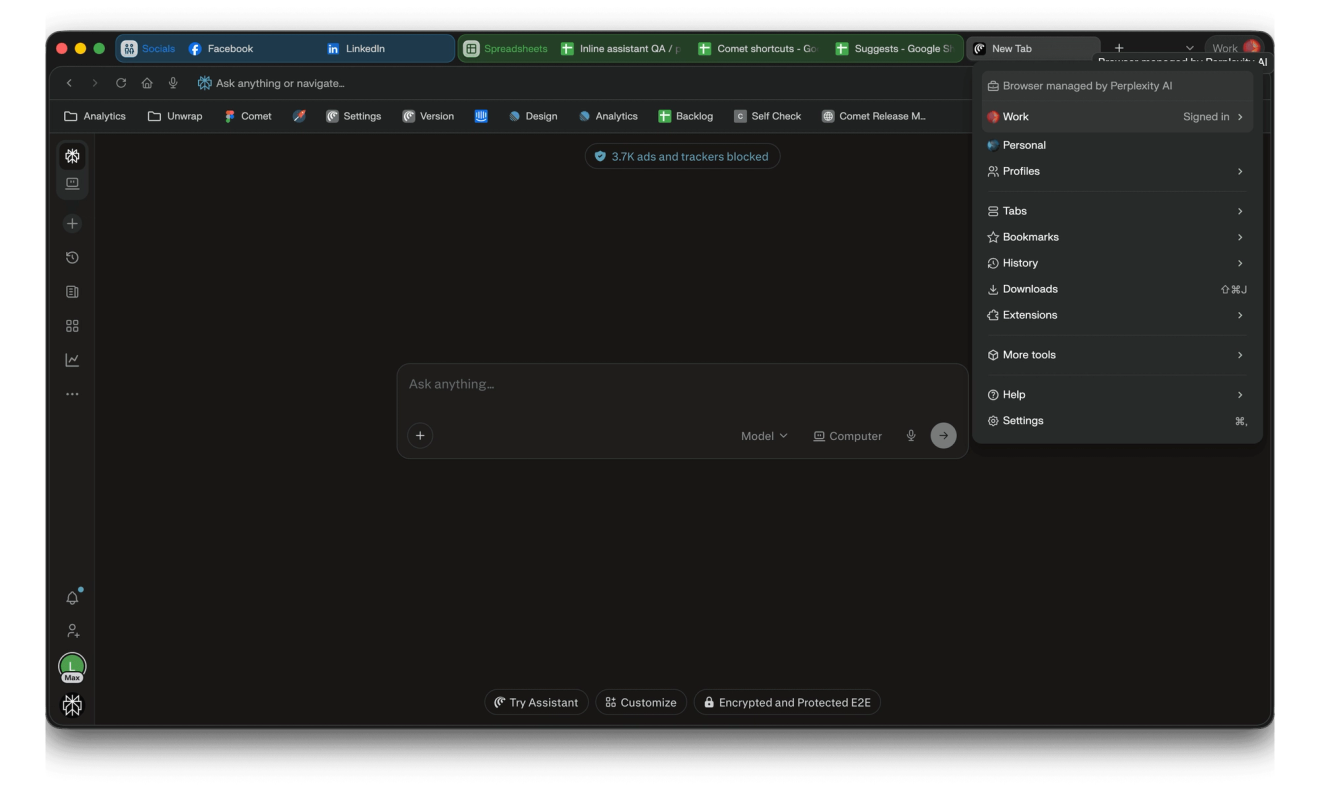Click the grid Spaces icon in sidebar
Image resolution: width=1320 pixels, height=789 pixels.
coord(72,326)
